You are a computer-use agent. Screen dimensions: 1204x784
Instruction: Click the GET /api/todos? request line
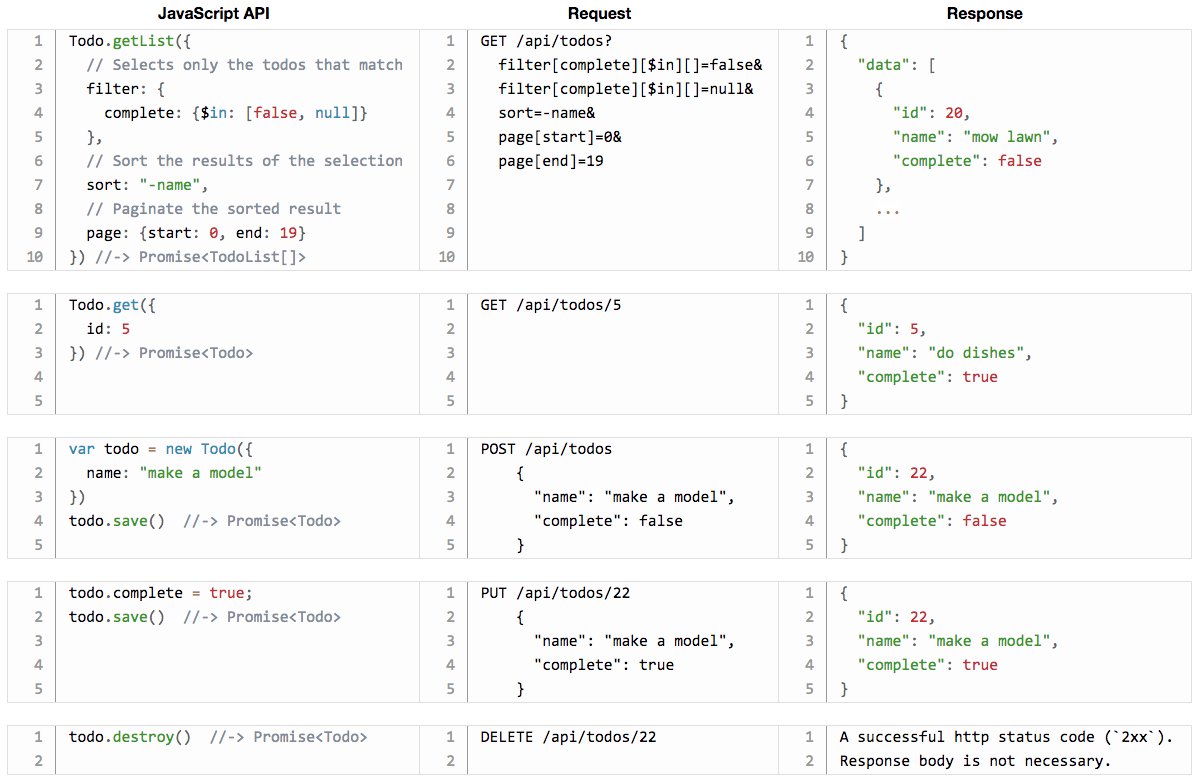click(x=534, y=41)
